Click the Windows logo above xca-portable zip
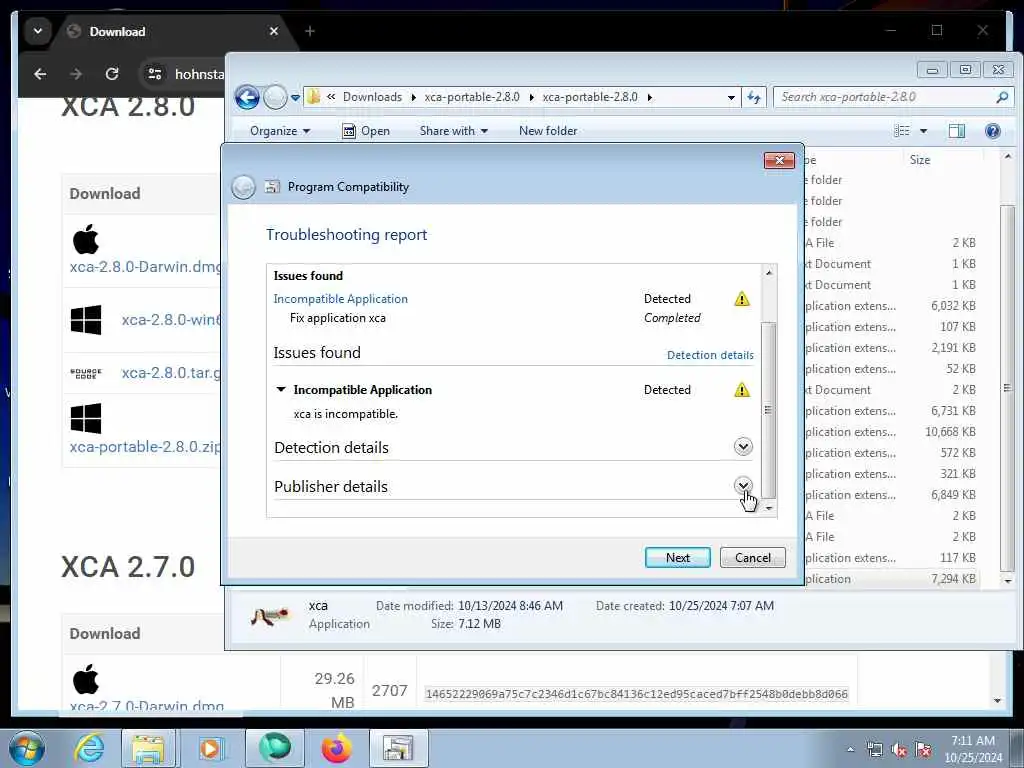1024x768 pixels. [86, 419]
